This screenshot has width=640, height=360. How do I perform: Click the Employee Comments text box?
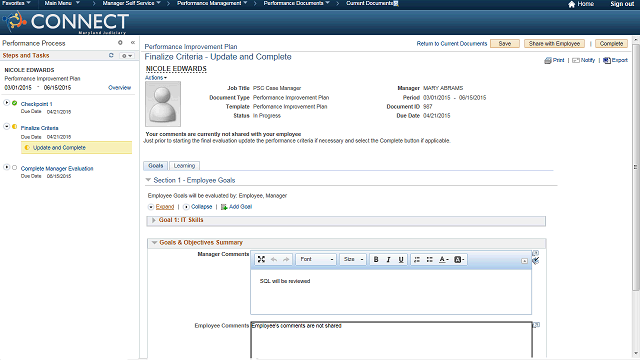[x=391, y=340]
